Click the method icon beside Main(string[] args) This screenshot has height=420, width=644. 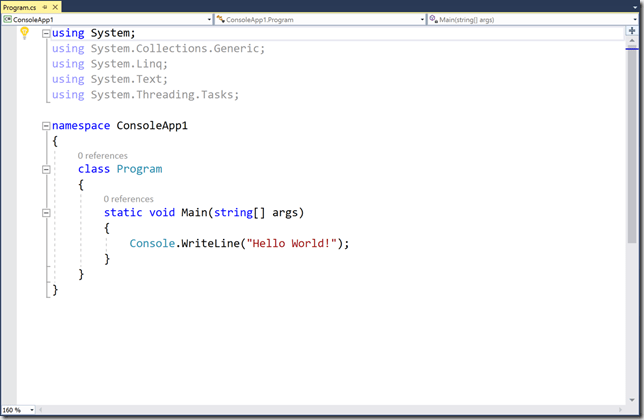[x=433, y=19]
